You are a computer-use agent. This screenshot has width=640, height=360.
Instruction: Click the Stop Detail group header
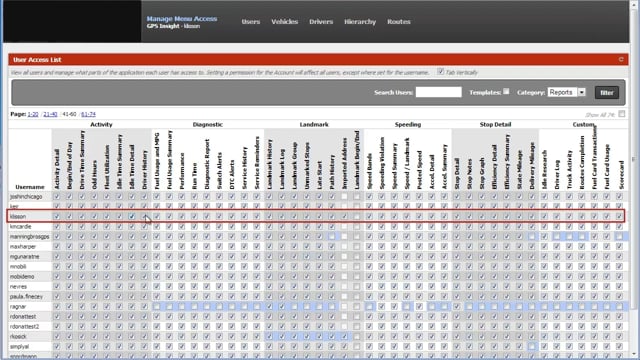pyautogui.click(x=495, y=124)
